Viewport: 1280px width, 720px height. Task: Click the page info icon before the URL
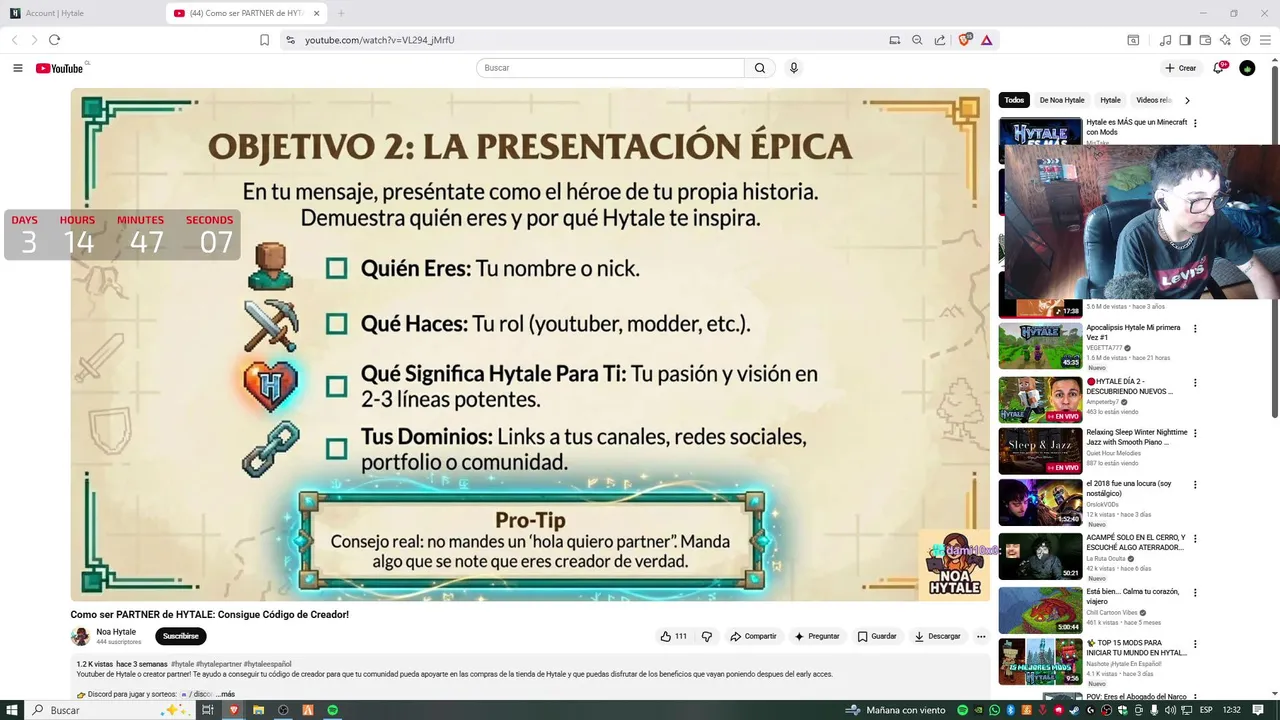point(290,40)
